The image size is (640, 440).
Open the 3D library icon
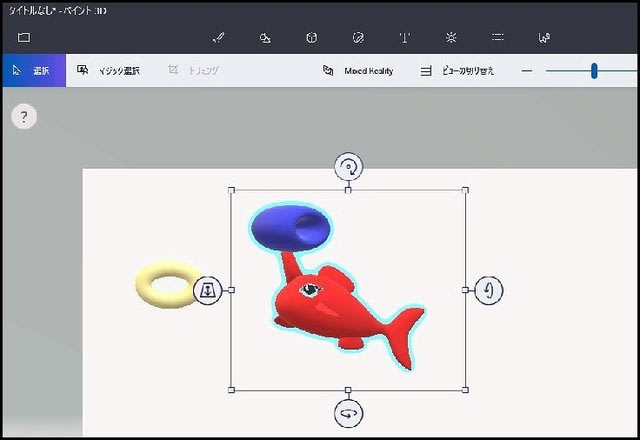(544, 38)
